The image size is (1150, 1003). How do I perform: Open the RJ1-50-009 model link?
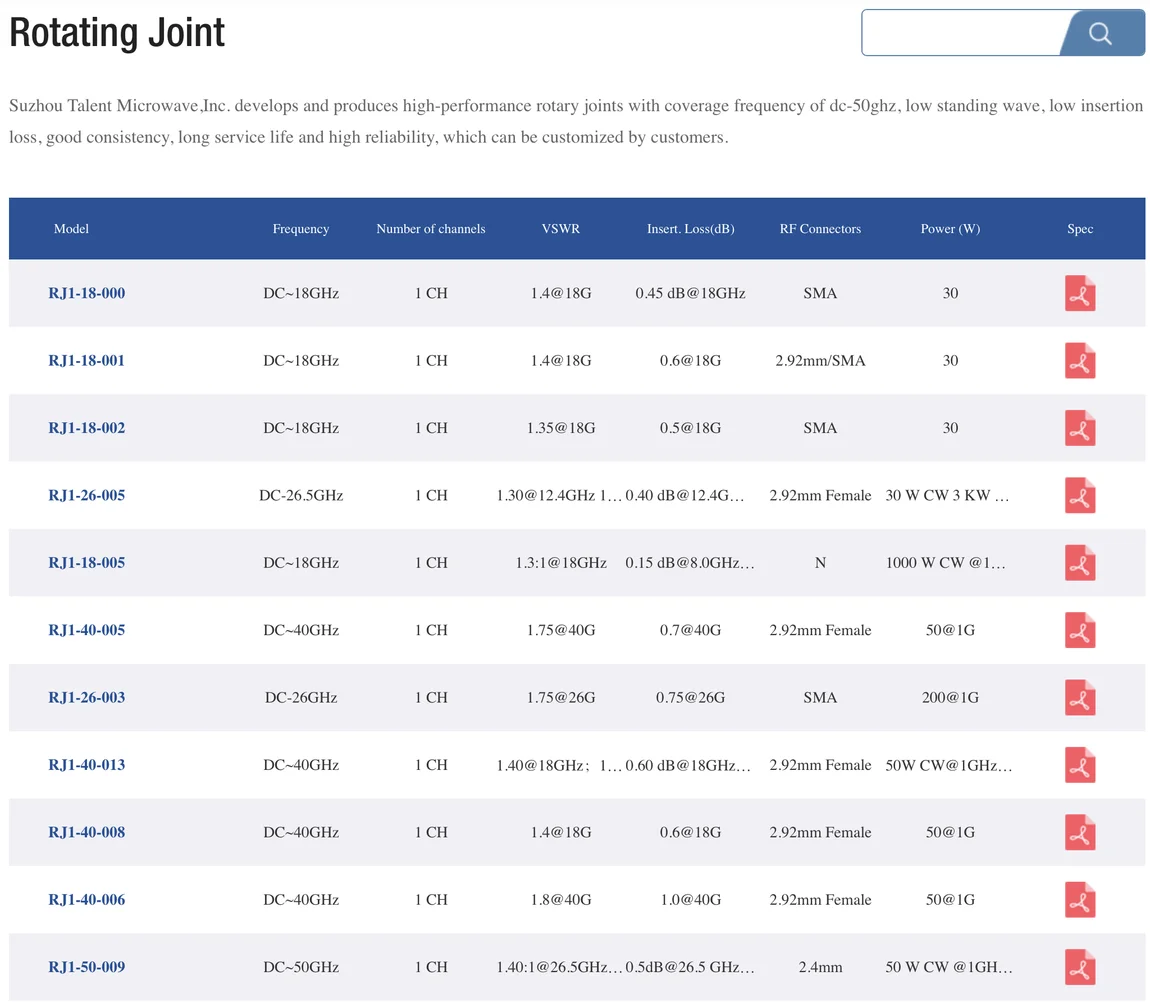[87, 967]
